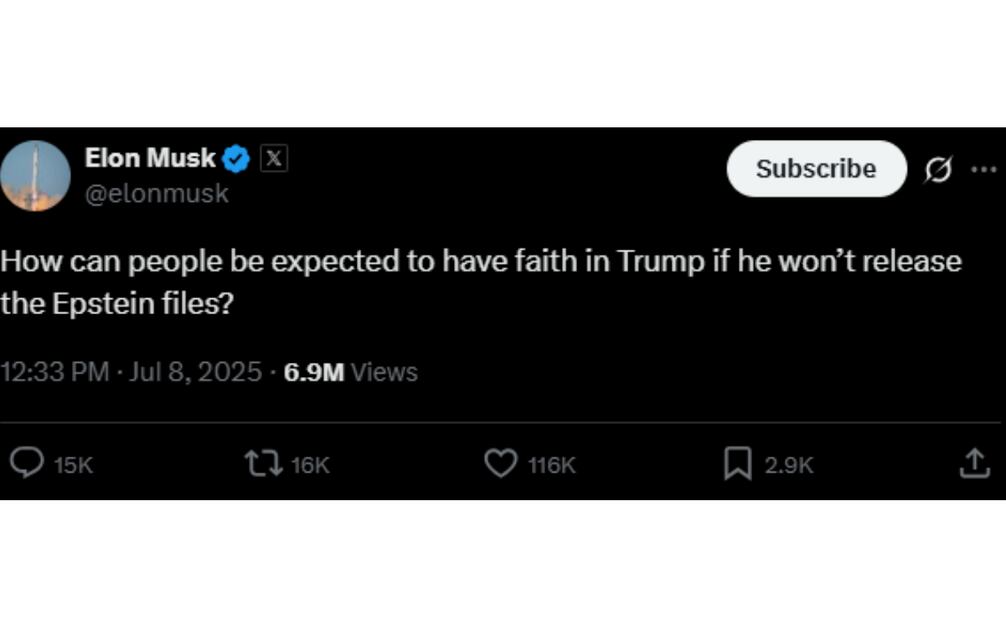Open the Elon Musk profile avatar

pyautogui.click(x=35, y=175)
